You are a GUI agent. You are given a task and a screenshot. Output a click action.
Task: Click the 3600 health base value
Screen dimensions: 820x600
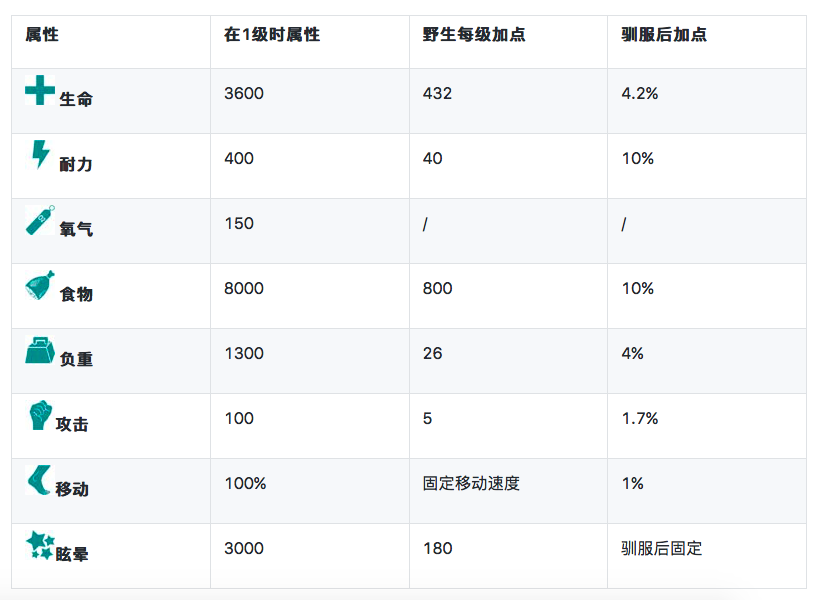pos(244,94)
